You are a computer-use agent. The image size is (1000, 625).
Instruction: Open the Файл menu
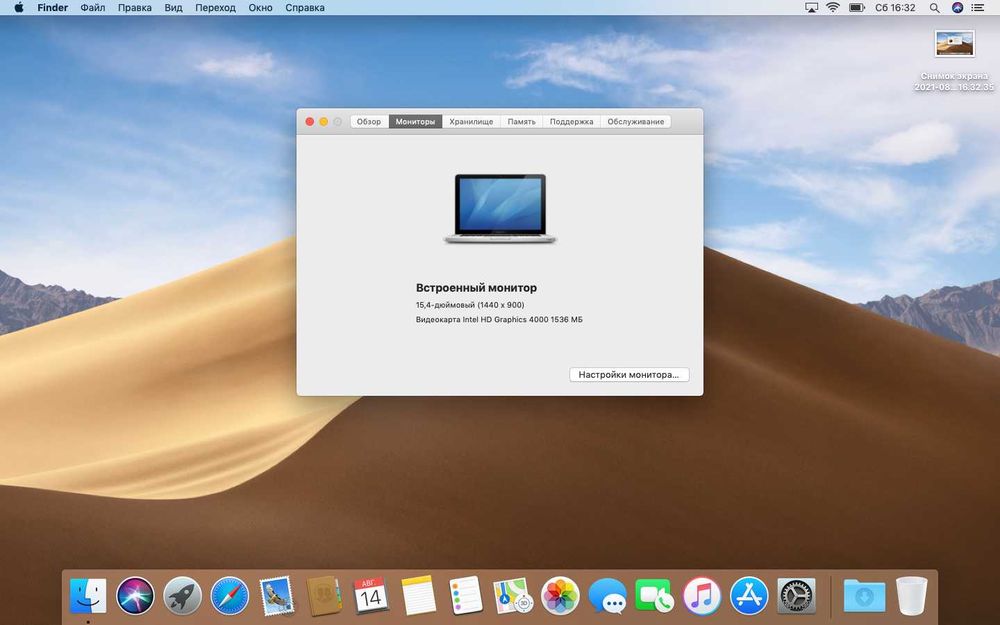[93, 8]
